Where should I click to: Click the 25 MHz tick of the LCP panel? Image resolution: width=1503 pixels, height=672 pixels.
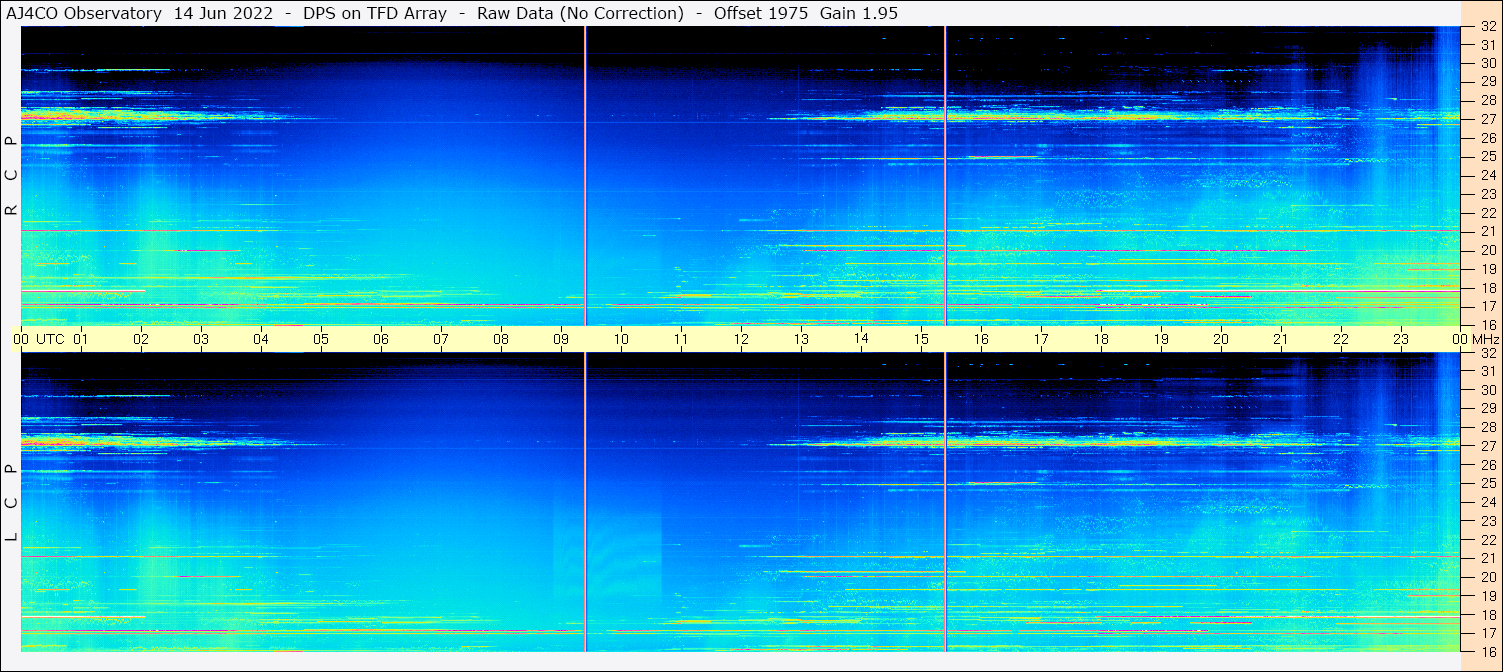[1487, 483]
